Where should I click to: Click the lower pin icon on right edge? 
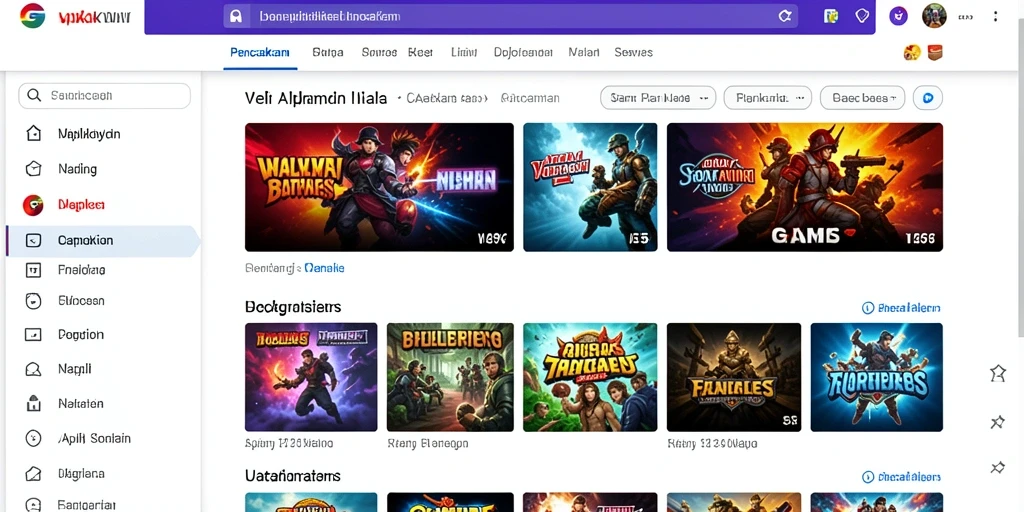pyautogui.click(x=998, y=466)
